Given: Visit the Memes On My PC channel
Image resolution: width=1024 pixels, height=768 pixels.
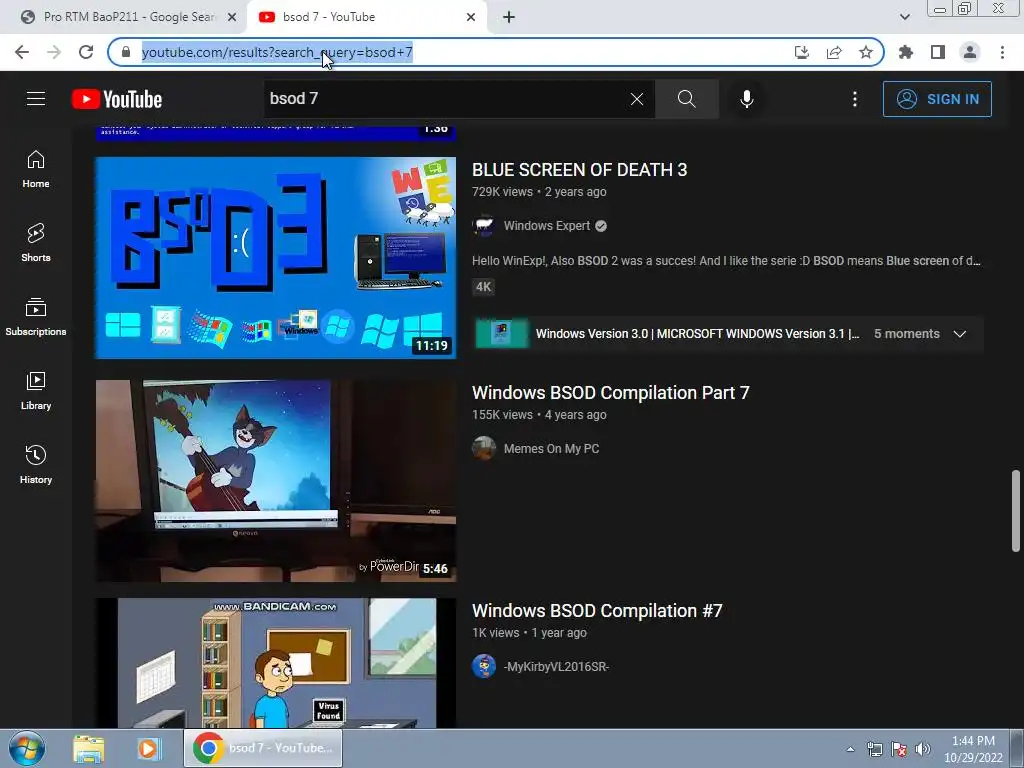Looking at the screenshot, I should pos(551,449).
